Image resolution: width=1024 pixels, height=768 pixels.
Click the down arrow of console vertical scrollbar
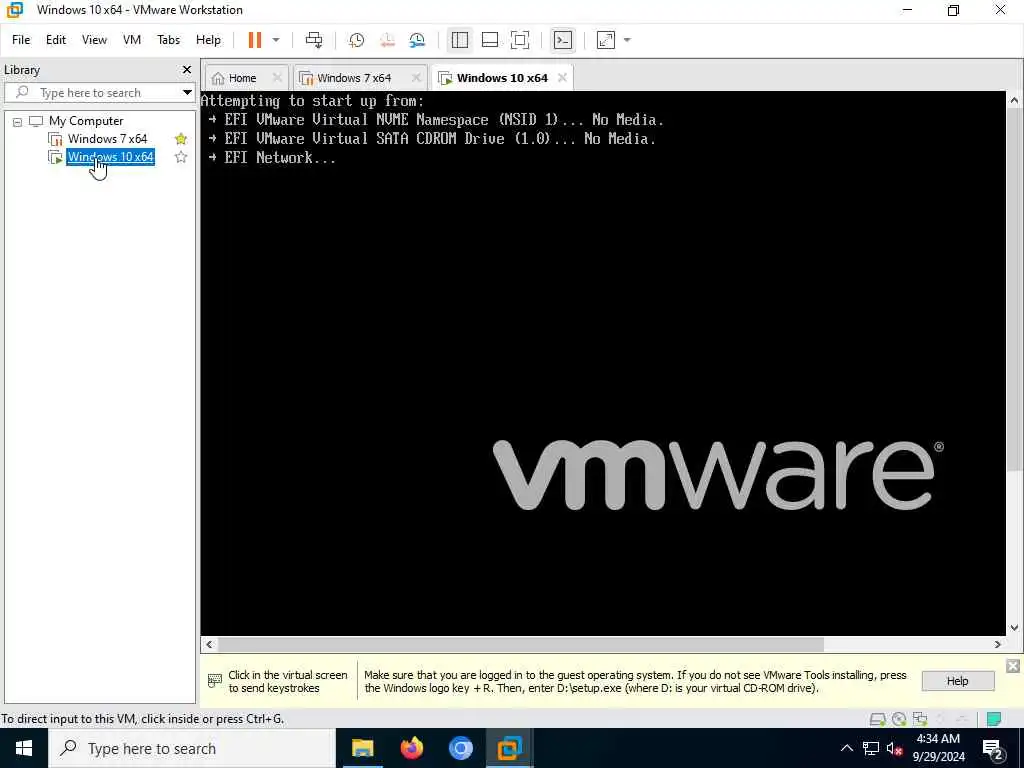tap(1014, 628)
